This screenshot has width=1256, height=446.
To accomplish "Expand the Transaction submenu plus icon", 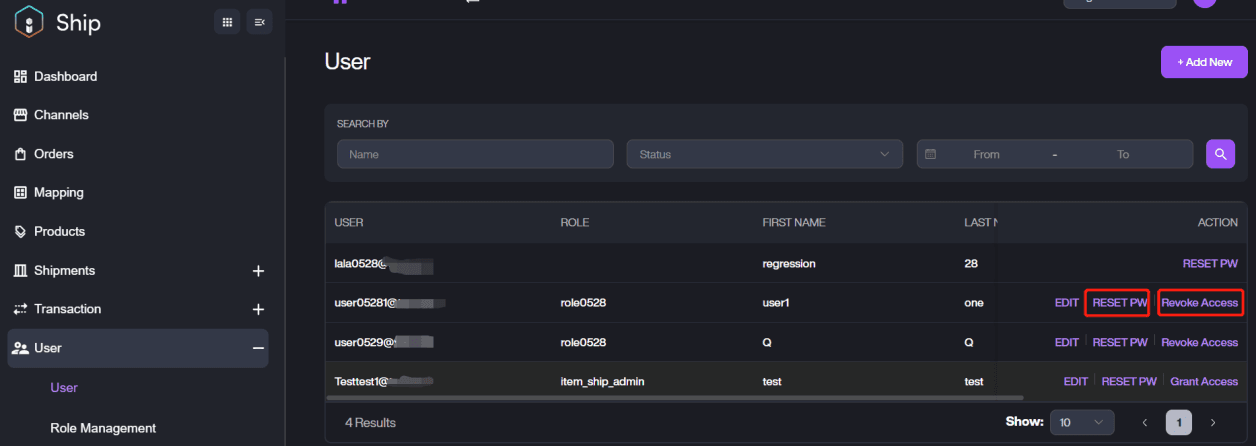I will pyautogui.click(x=258, y=310).
